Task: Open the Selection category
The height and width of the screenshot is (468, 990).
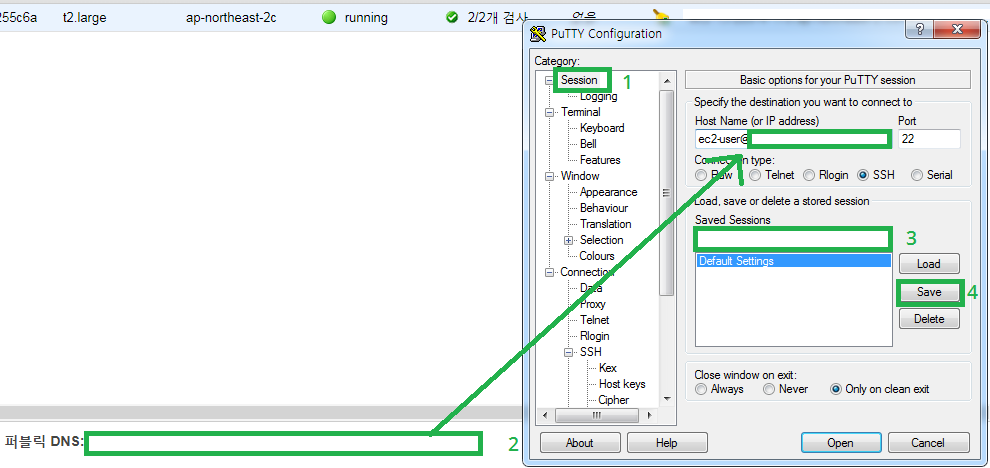Action: tap(602, 240)
